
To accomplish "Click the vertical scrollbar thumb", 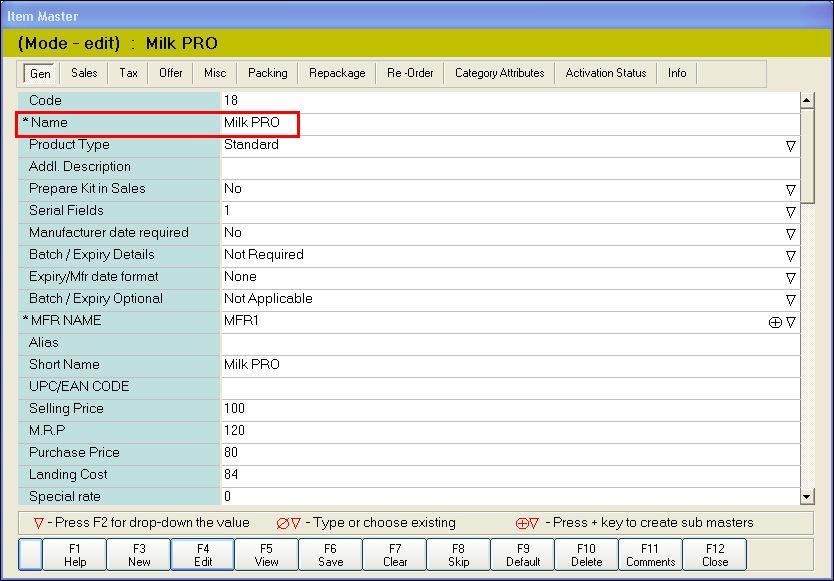I will (x=807, y=156).
